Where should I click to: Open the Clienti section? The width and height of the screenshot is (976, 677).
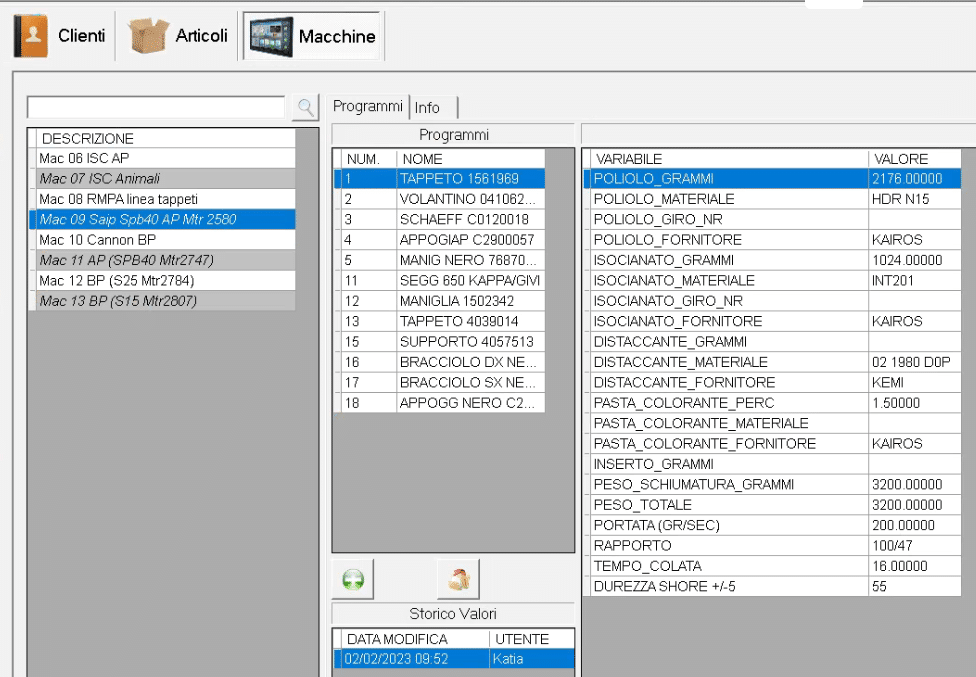60,36
